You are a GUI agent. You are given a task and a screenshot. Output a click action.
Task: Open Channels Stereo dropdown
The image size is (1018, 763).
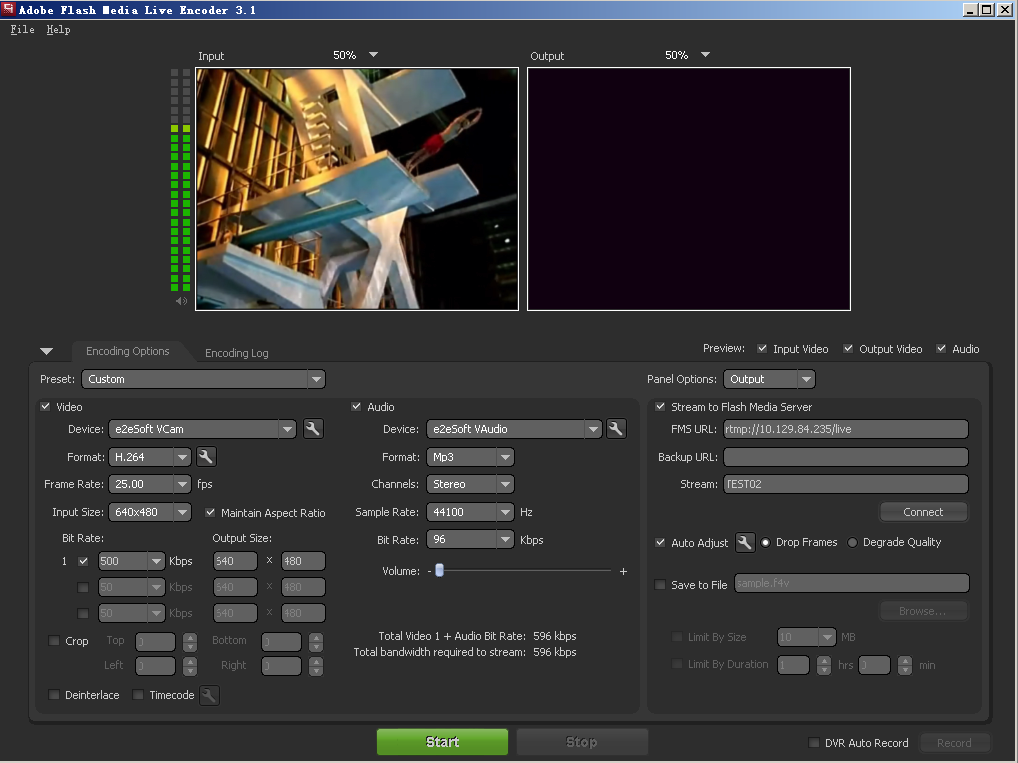click(470, 484)
